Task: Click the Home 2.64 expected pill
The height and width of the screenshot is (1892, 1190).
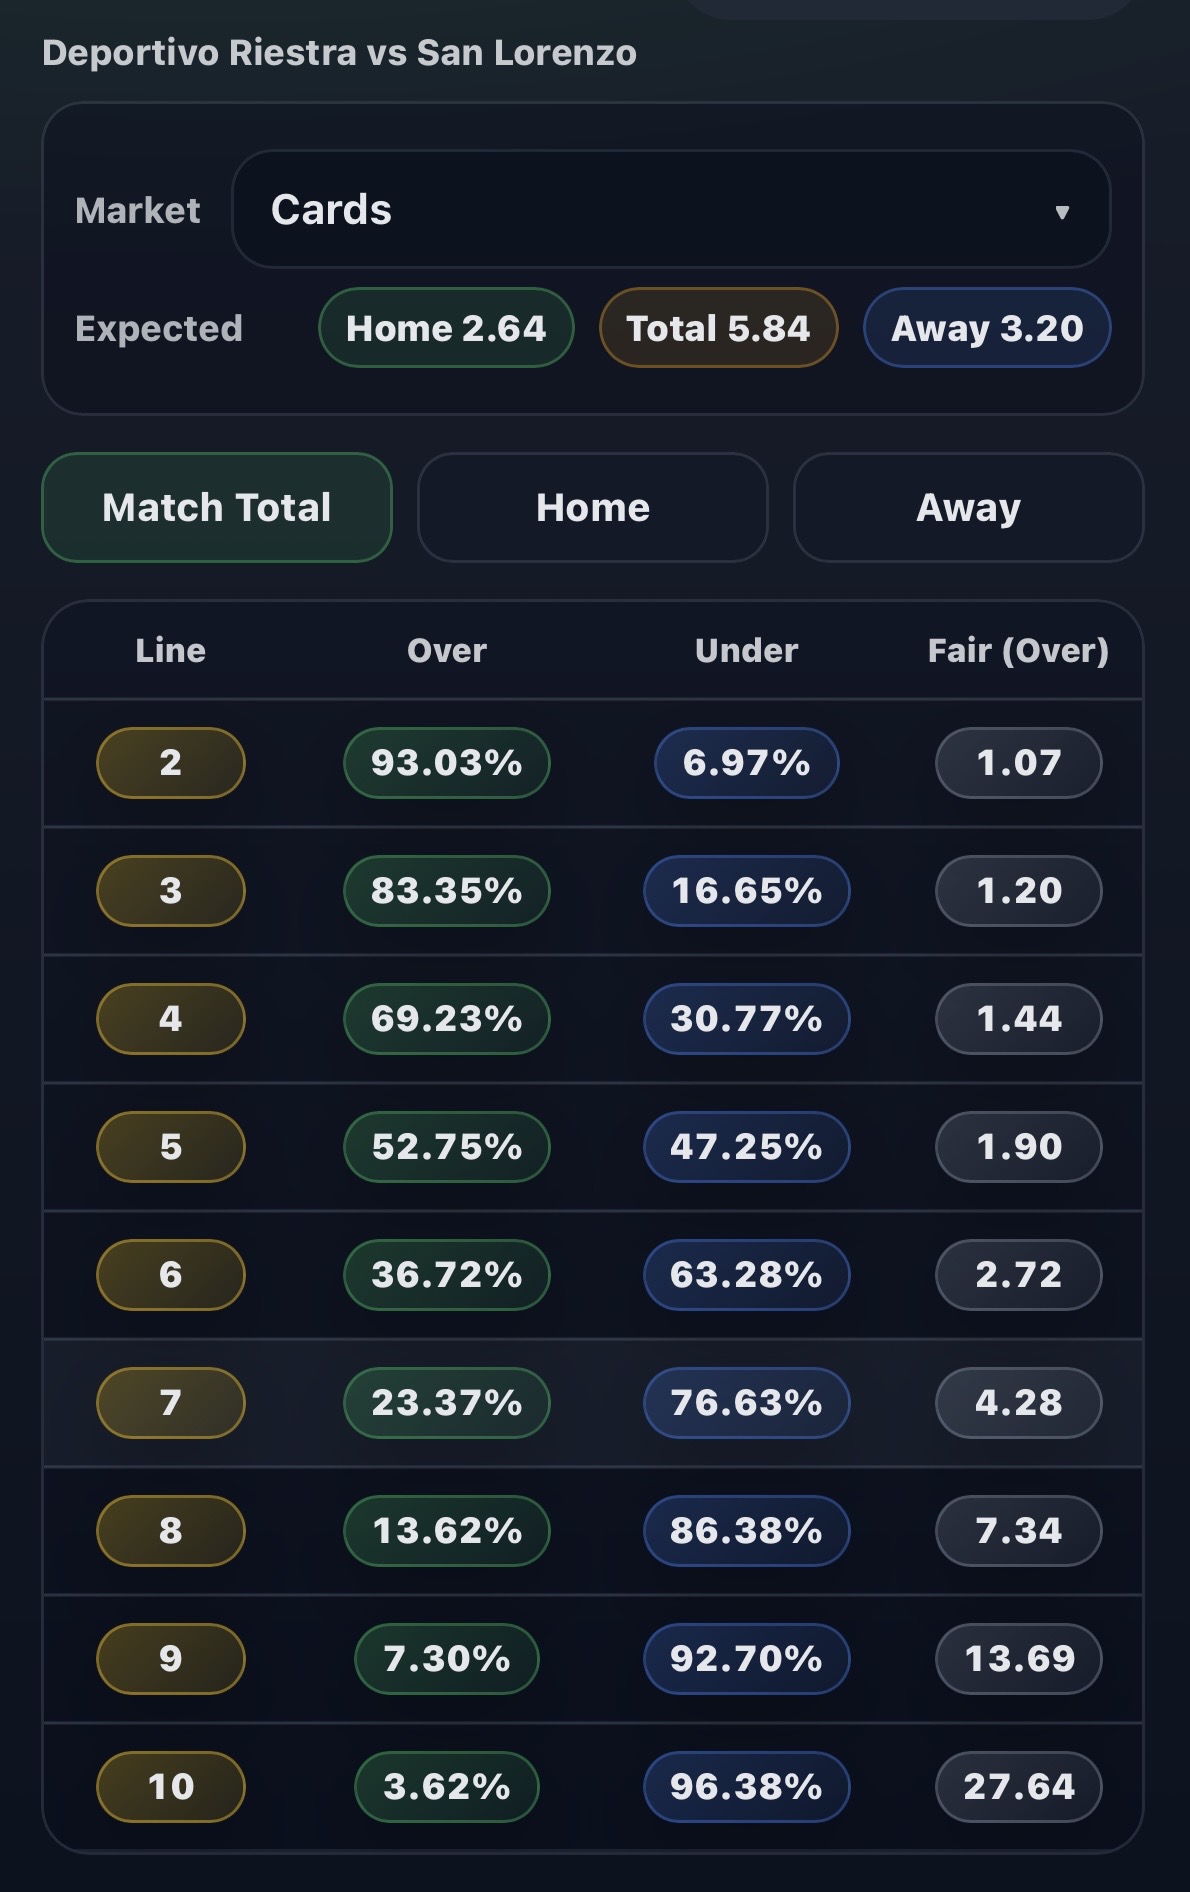Action: 446,328
